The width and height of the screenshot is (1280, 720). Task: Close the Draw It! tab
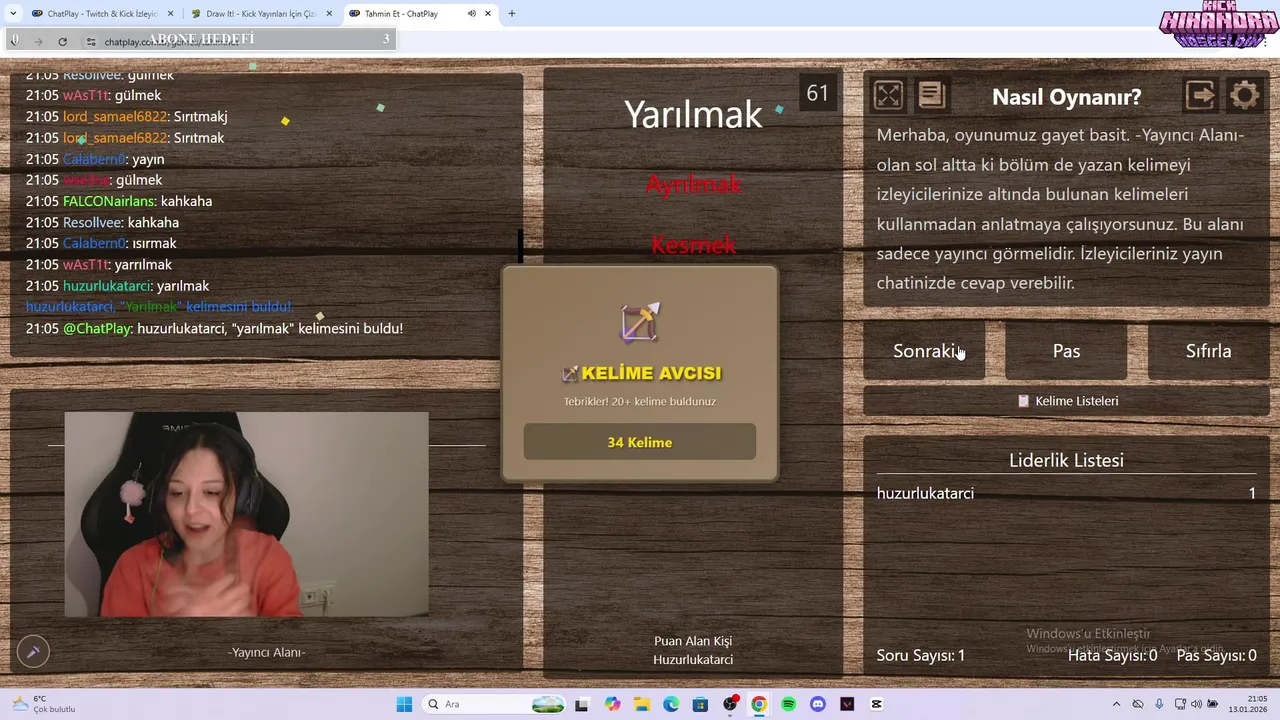pos(329,14)
